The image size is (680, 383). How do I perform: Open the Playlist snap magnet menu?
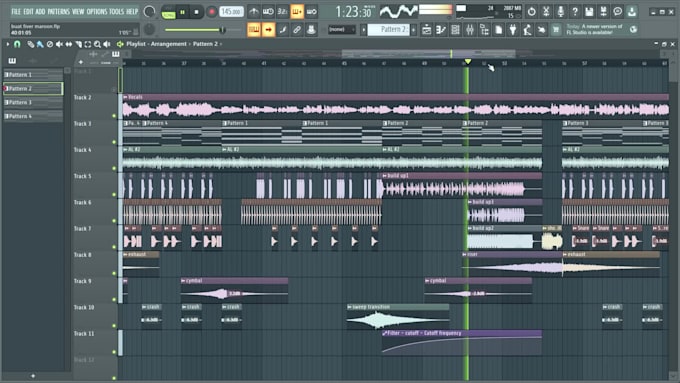point(17,44)
